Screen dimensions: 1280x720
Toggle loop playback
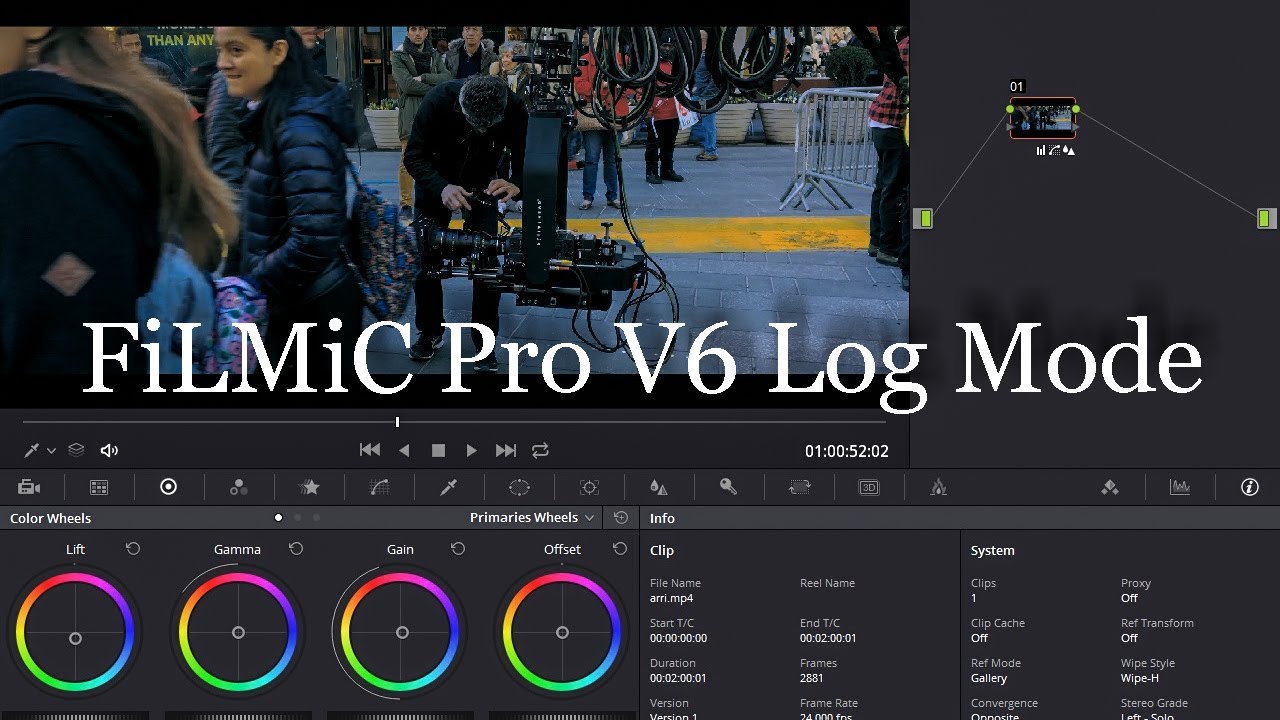(x=540, y=451)
